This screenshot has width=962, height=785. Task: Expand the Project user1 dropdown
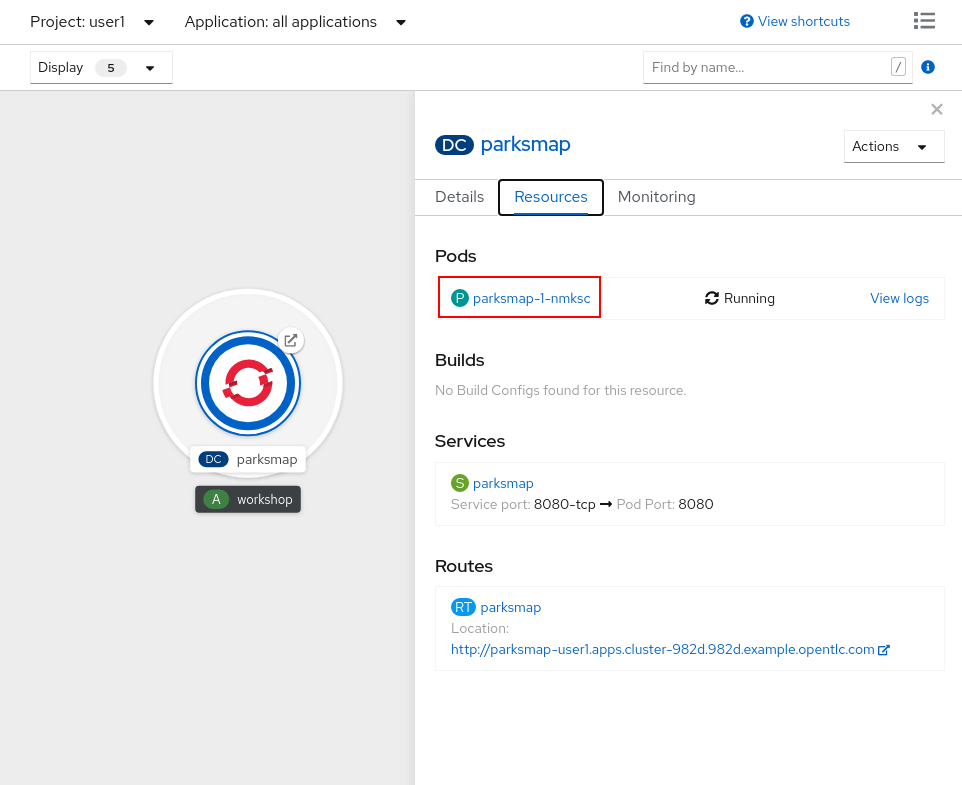point(92,22)
